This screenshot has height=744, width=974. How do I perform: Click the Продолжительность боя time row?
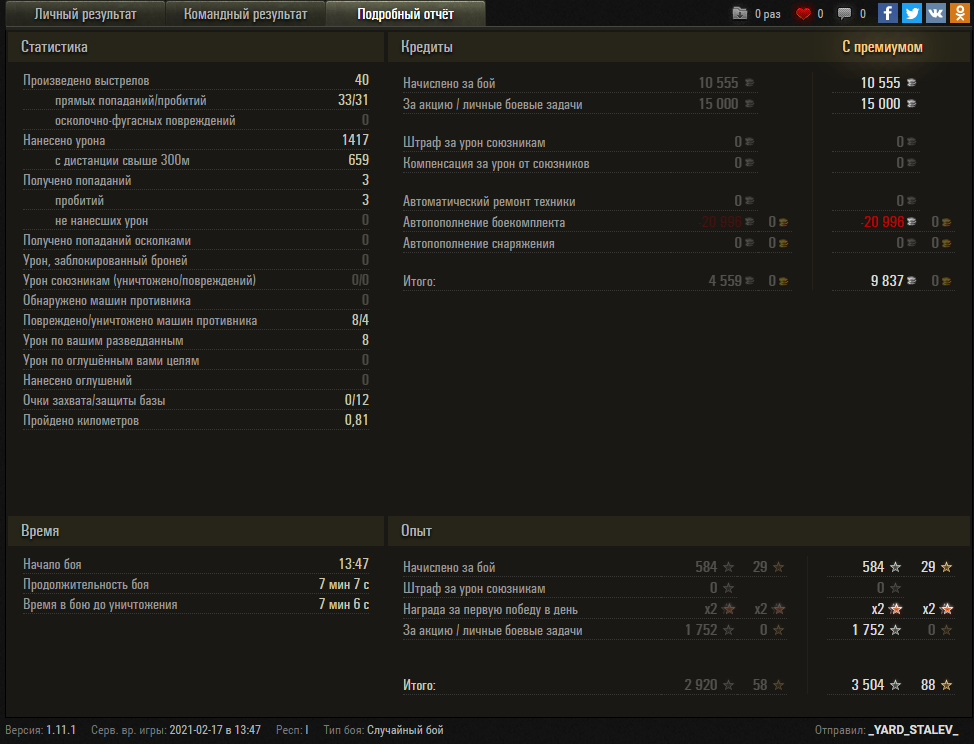tap(196, 584)
